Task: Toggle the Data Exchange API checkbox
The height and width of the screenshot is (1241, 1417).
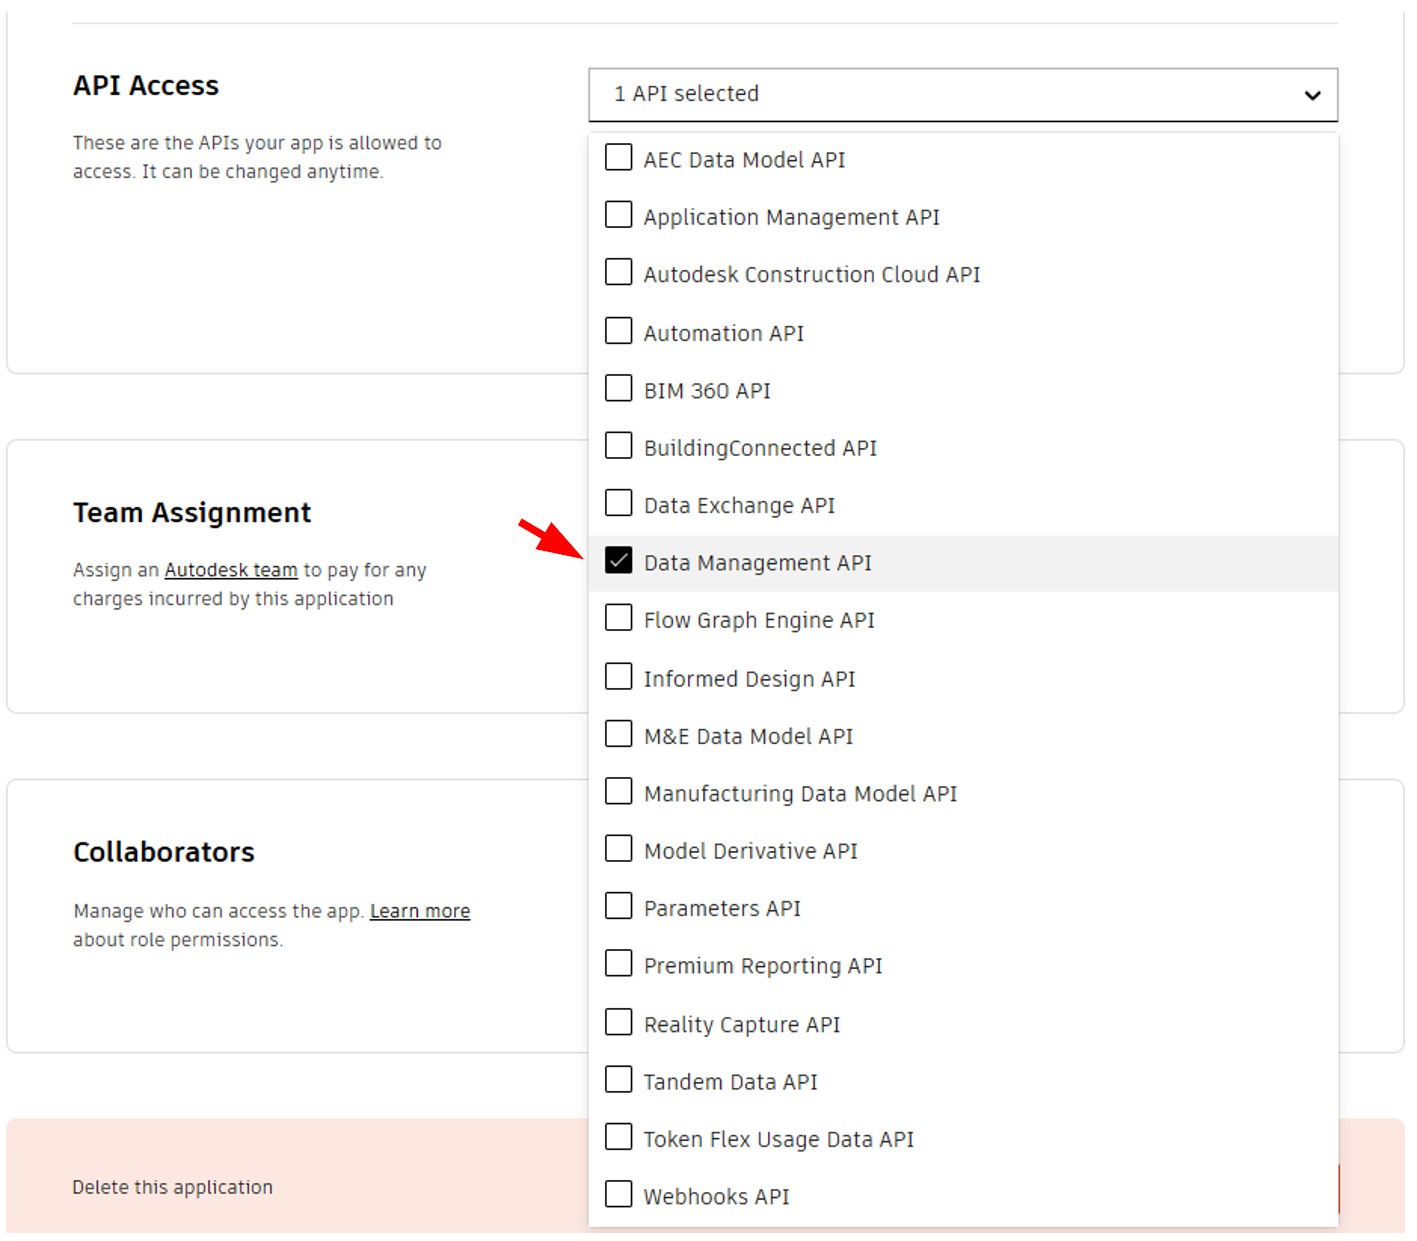Action: 619,503
